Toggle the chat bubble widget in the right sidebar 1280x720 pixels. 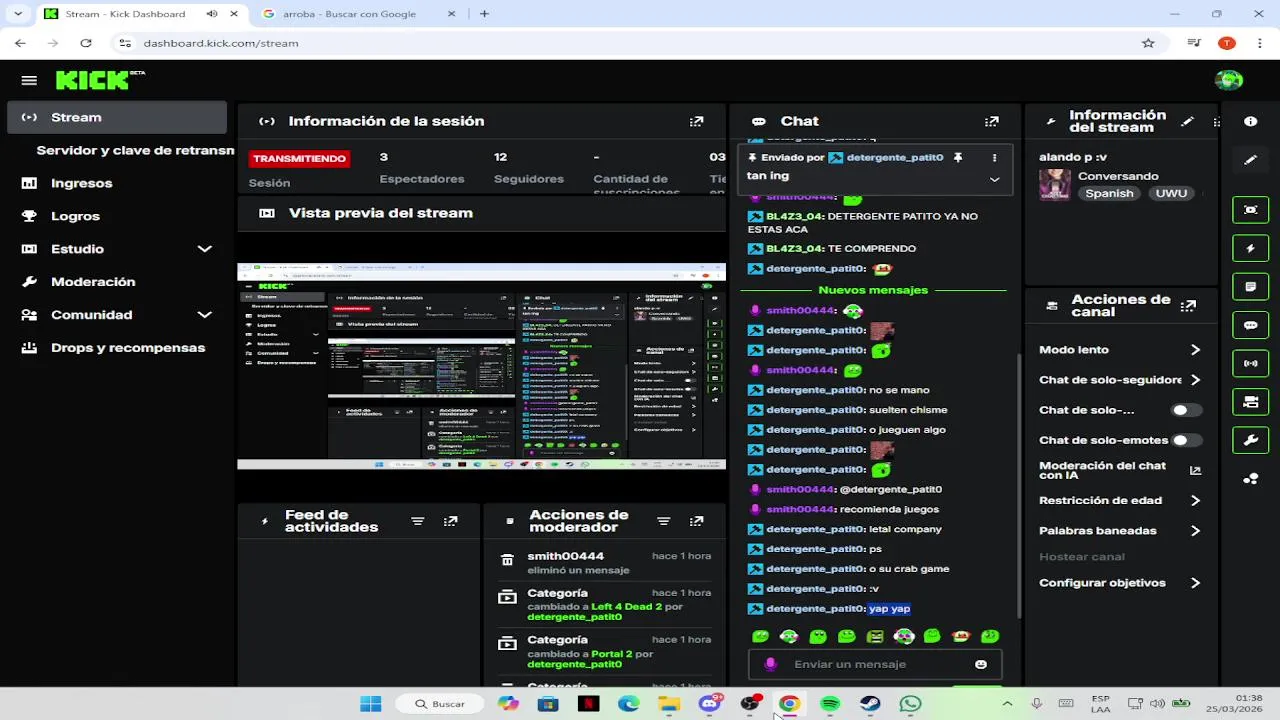tap(1250, 325)
